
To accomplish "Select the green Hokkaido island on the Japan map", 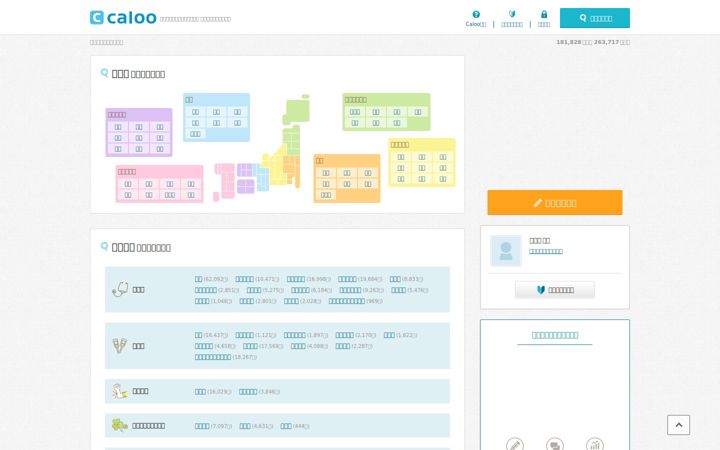I will click(x=296, y=111).
